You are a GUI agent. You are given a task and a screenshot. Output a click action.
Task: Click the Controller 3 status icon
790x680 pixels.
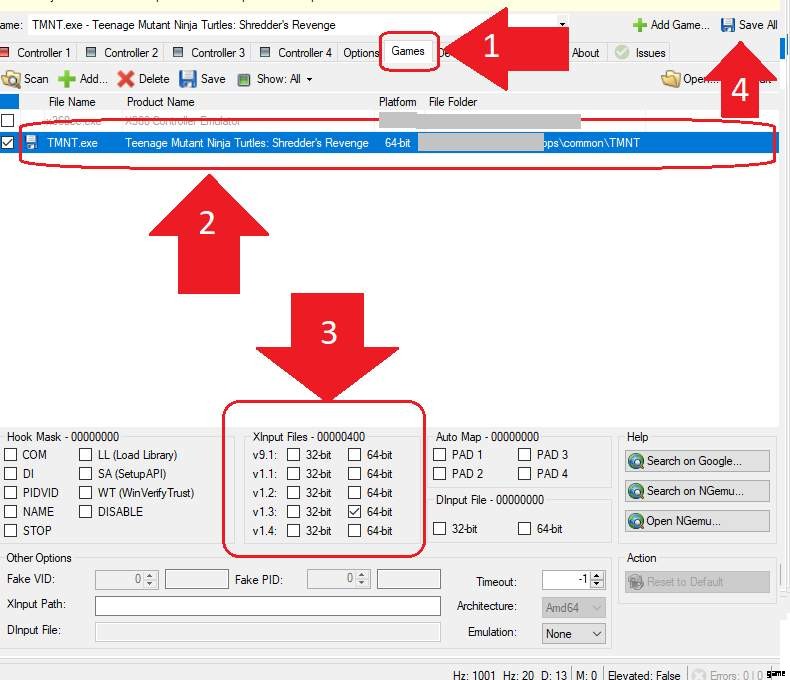(178, 52)
